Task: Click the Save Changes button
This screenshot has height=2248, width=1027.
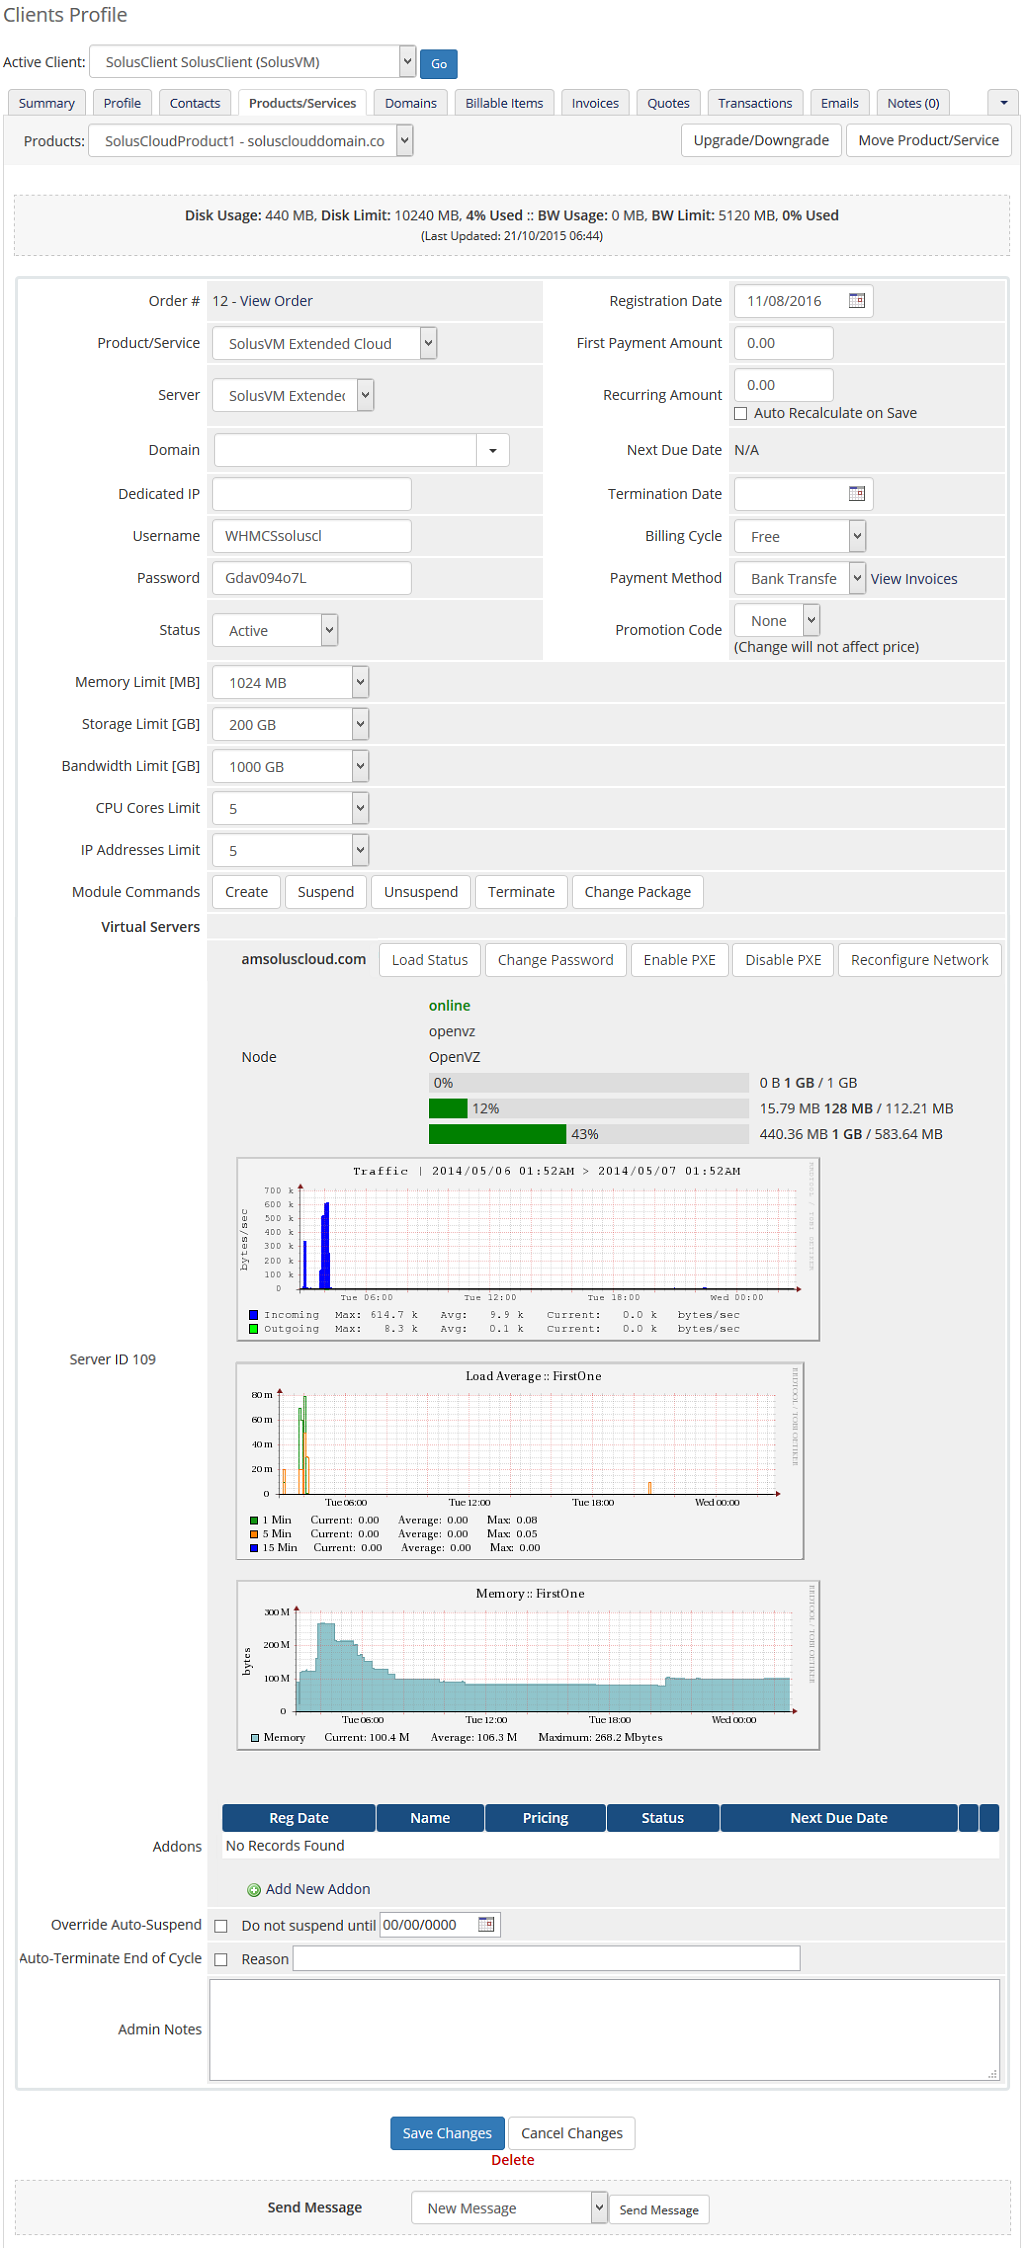Action: 447,2133
